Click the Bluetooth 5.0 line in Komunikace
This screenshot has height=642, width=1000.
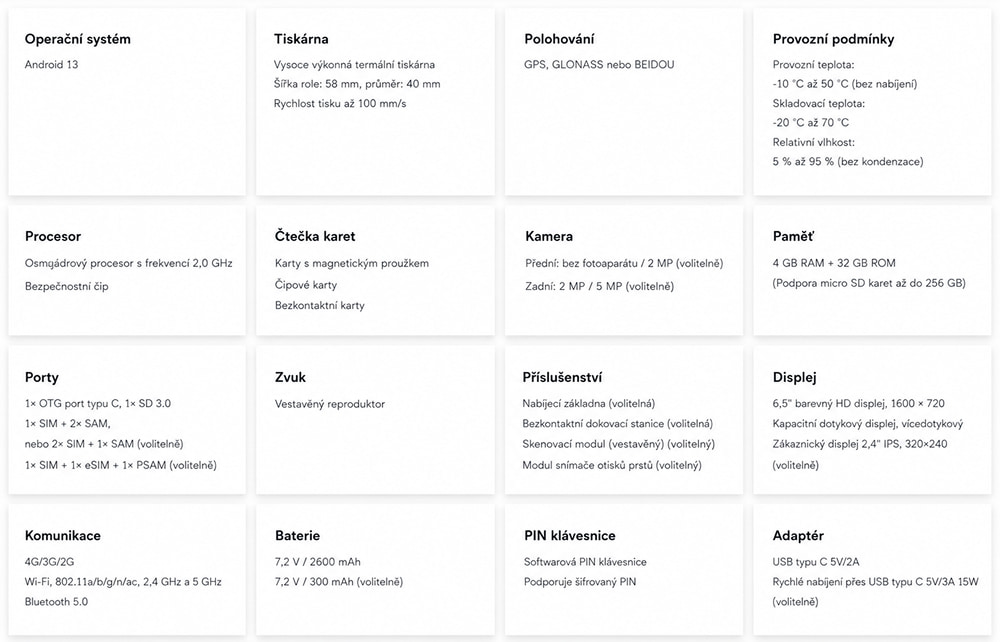coord(56,601)
